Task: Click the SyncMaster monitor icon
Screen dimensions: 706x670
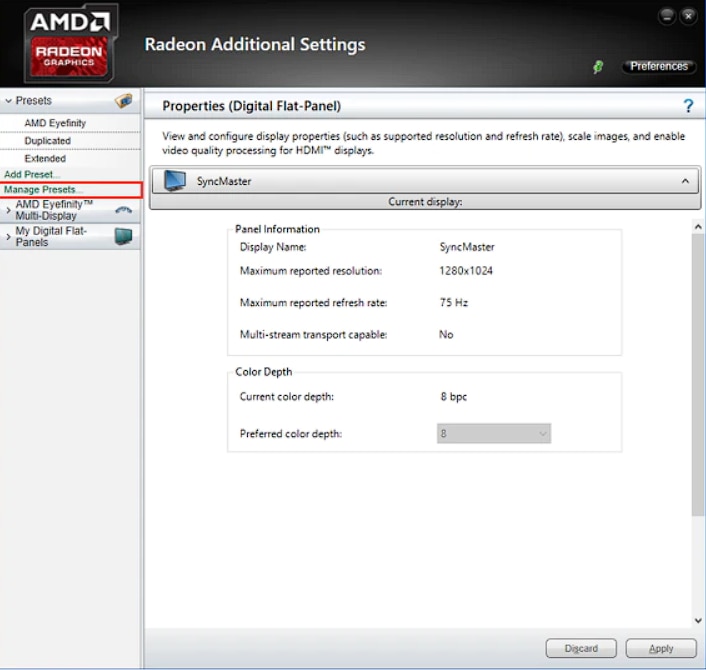Action: (175, 181)
